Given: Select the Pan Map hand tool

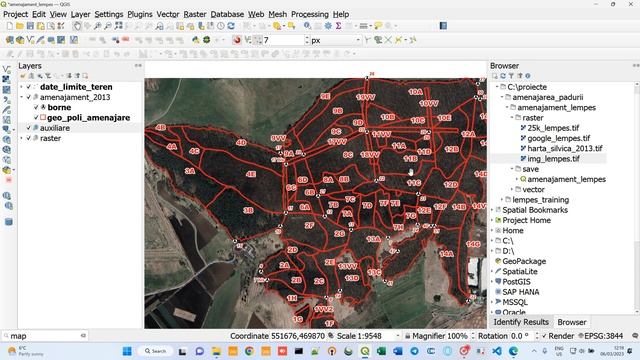Looking at the screenshot, I should click(77, 26).
